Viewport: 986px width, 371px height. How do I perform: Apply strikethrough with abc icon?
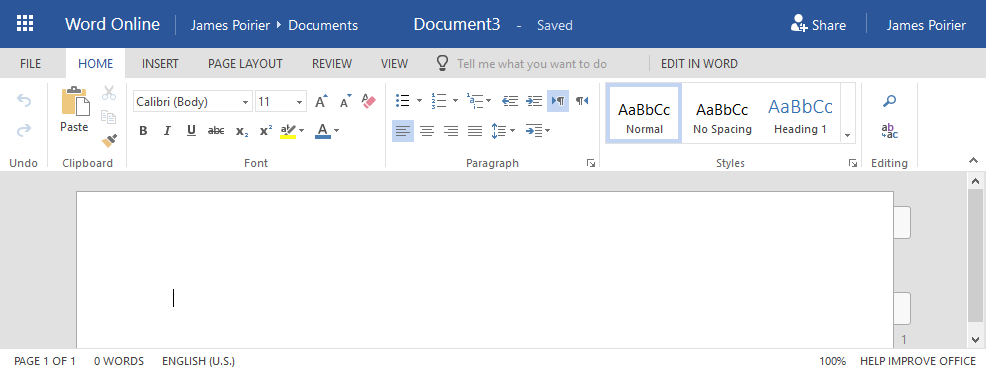point(216,131)
